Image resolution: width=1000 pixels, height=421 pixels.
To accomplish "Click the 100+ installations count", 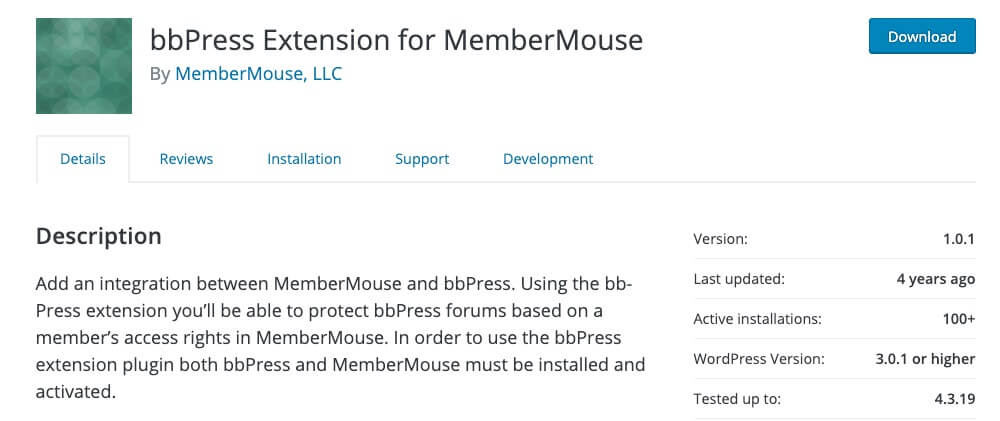I will coord(959,319).
